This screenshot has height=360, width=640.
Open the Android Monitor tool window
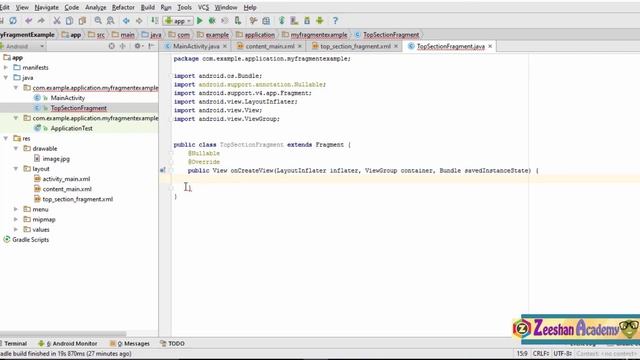[68, 343]
